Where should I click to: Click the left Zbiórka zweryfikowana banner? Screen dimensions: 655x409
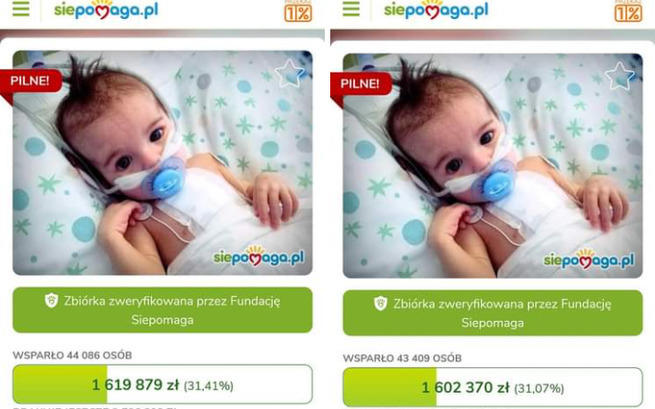(x=162, y=310)
